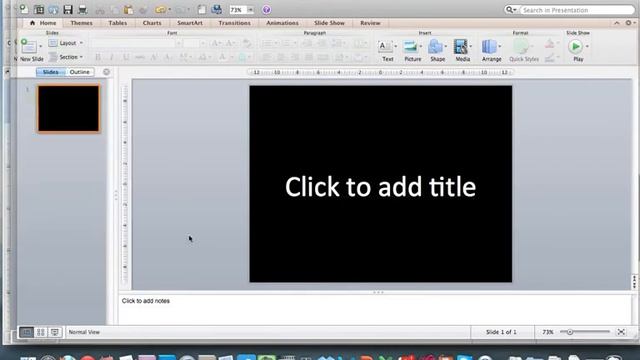Image resolution: width=640 pixels, height=360 pixels.
Task: Click the Open file toolbar icon
Action: point(53,9)
